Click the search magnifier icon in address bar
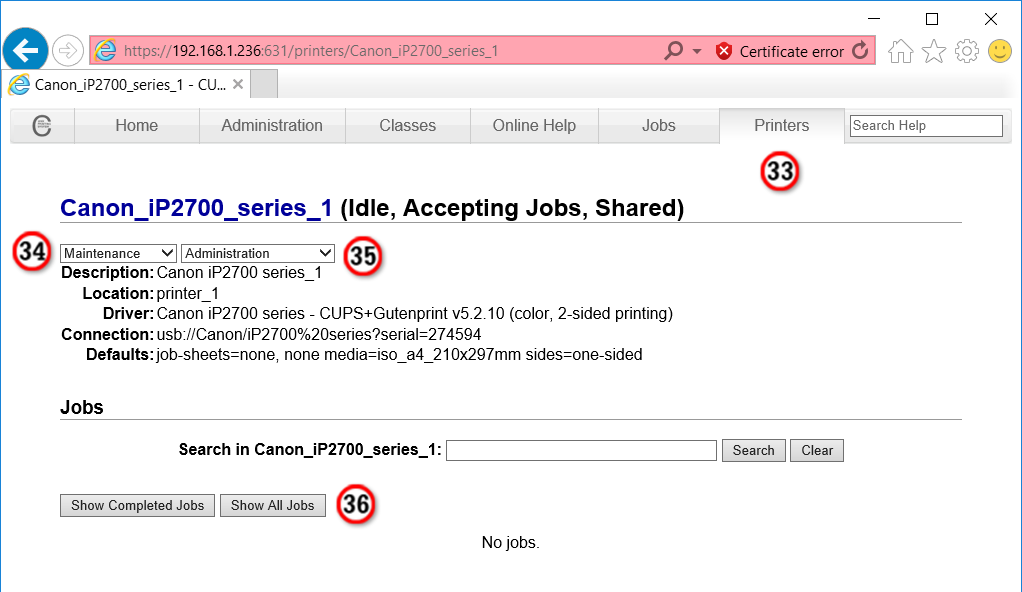1022x592 pixels. pyautogui.click(x=673, y=50)
